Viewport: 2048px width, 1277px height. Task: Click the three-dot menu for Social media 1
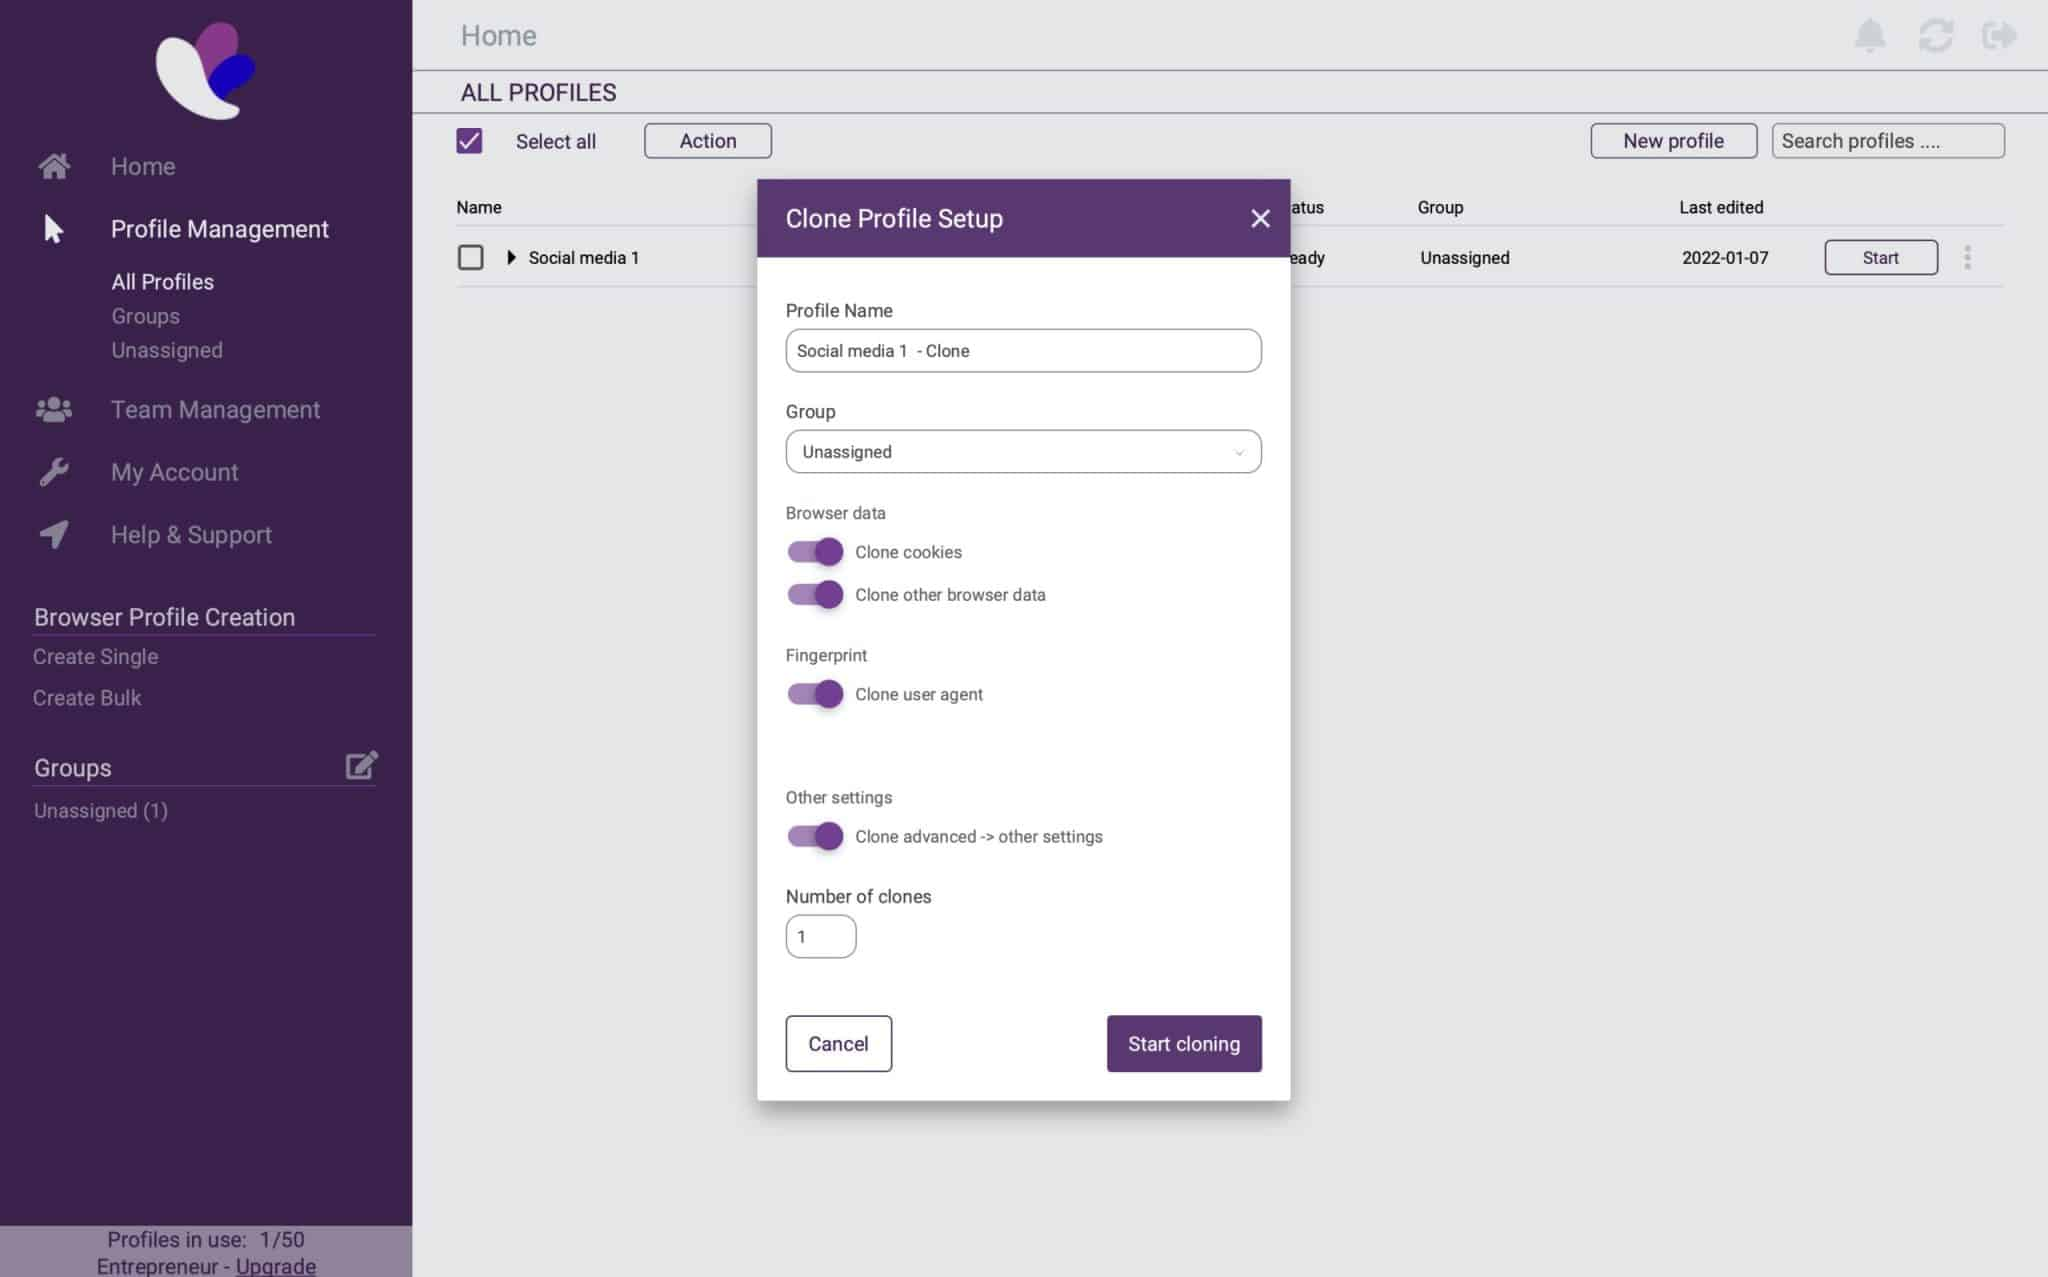[x=1967, y=258]
